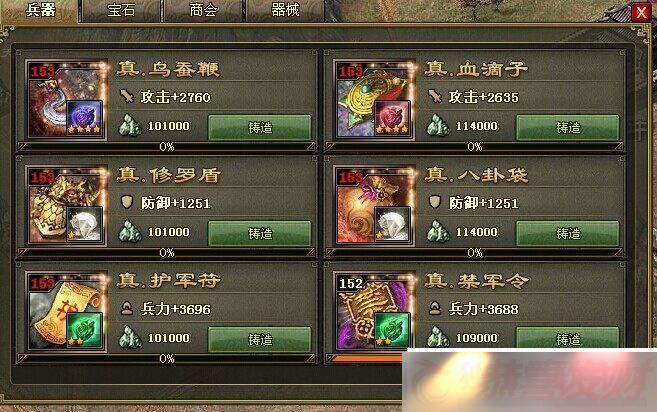Screen dimensions: 657x412
Task: Forge 真.乌蚕鞭 with the 铸造 button
Action: (x=260, y=127)
